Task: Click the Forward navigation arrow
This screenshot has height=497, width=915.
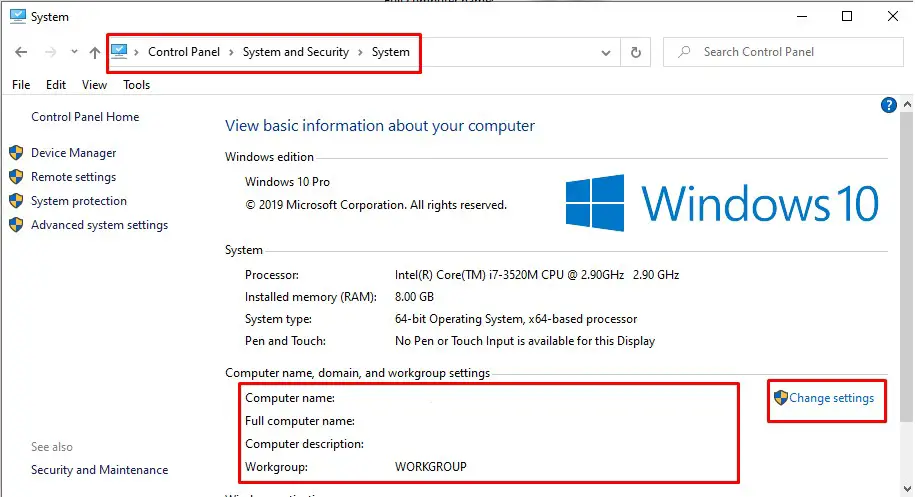Action: pos(51,52)
